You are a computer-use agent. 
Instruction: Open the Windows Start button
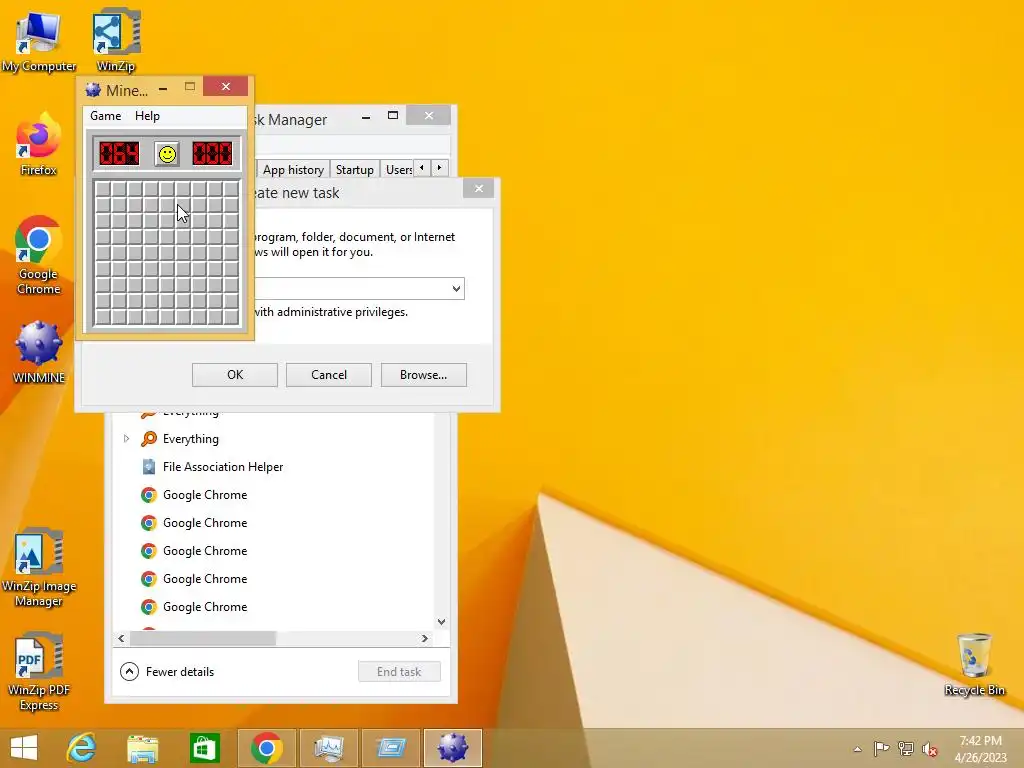click(x=24, y=748)
